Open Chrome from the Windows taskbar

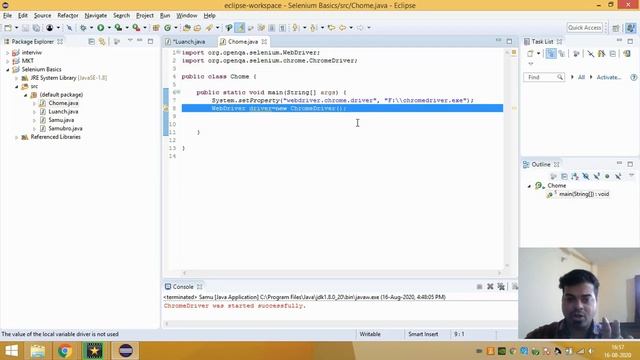tap(64, 351)
